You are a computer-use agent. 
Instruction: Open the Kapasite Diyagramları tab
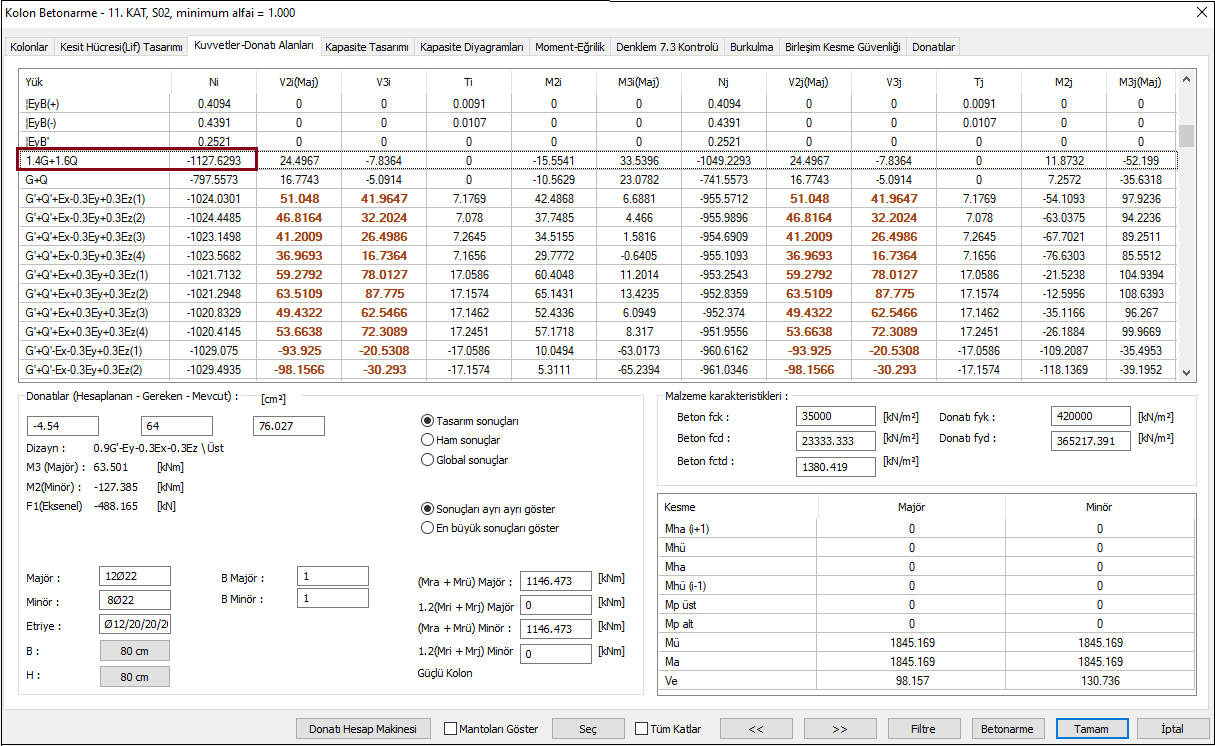[x=471, y=47]
